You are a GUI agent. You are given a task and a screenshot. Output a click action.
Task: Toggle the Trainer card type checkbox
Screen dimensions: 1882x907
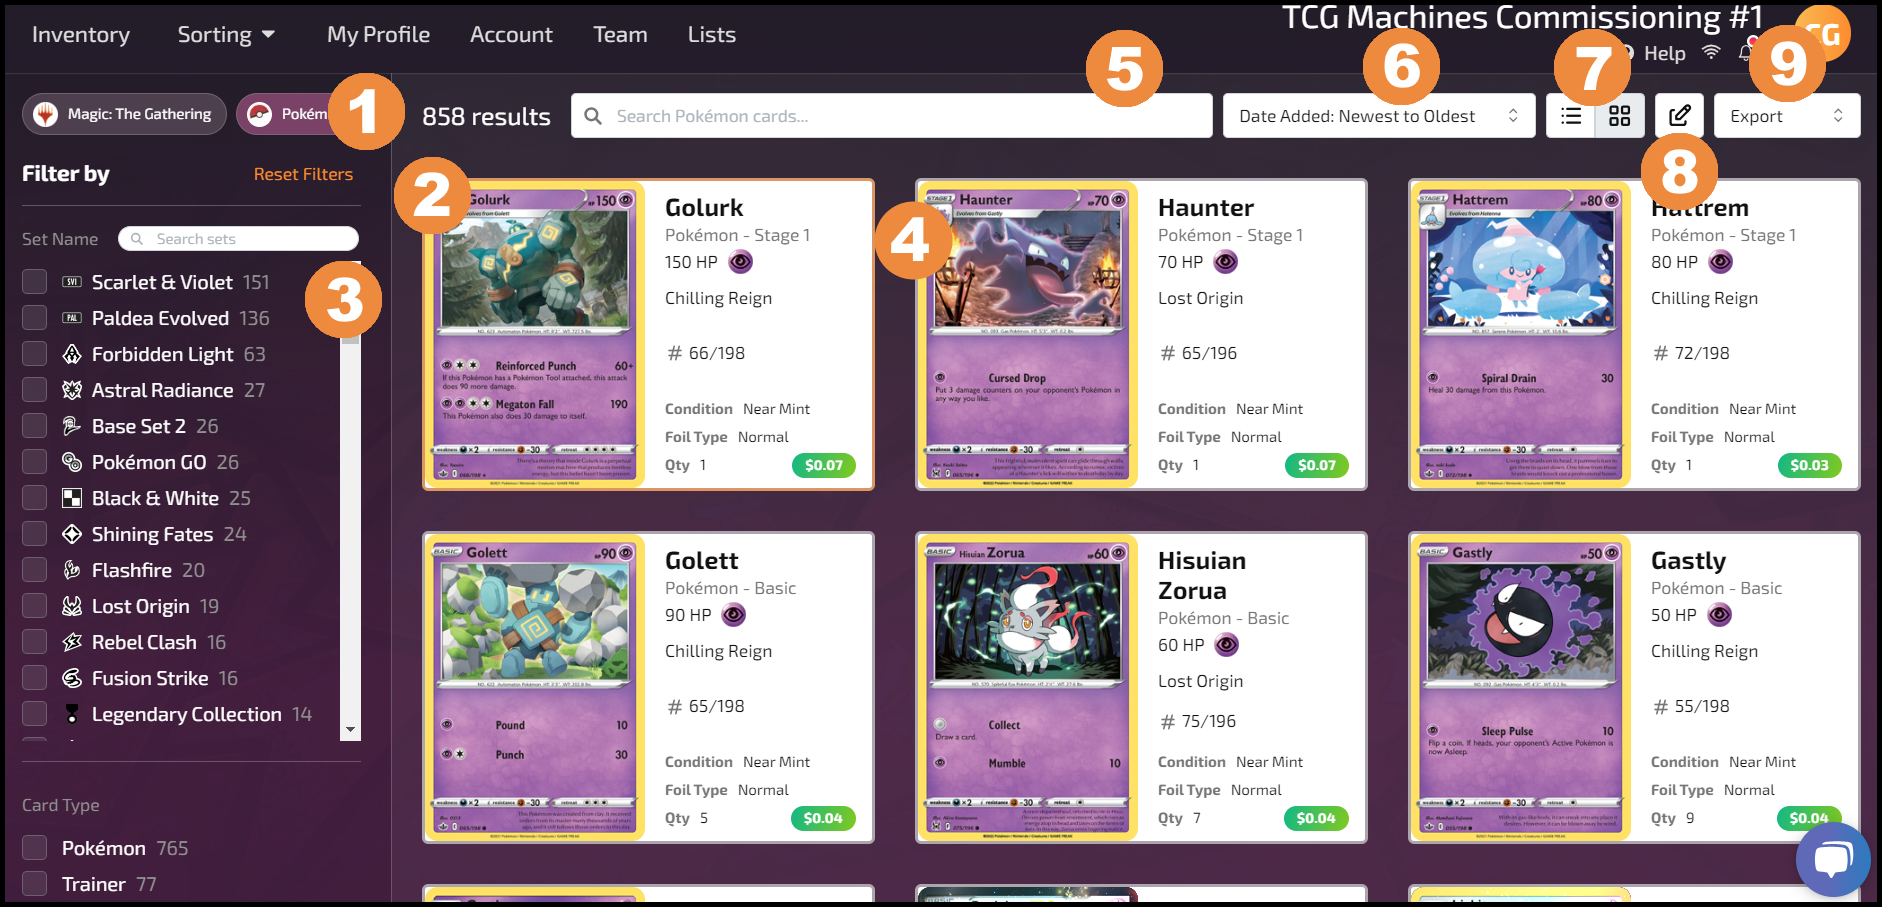pyautogui.click(x=35, y=884)
